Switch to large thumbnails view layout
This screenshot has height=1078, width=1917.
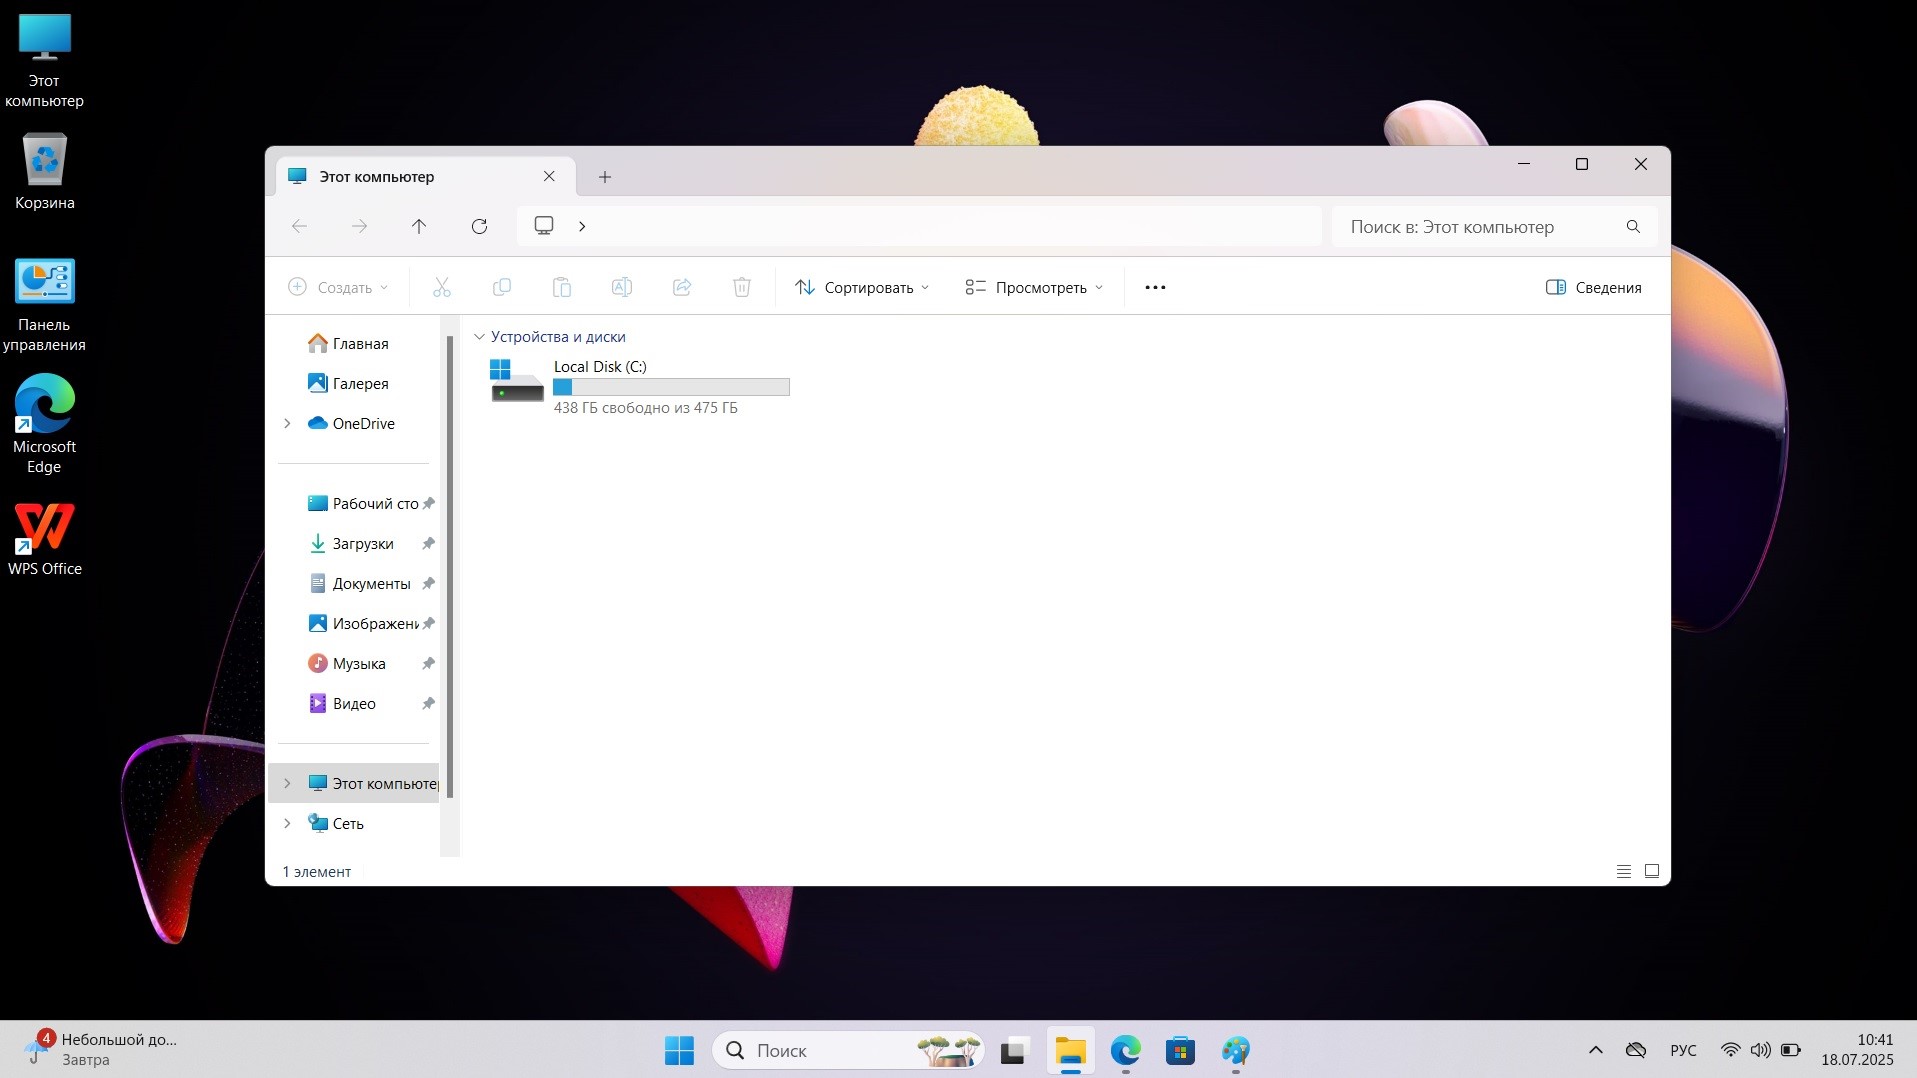click(x=1652, y=871)
